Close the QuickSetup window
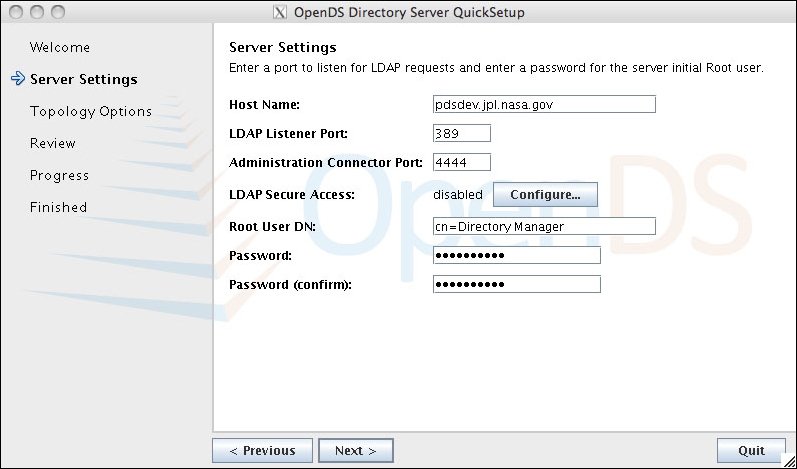Image resolution: width=797 pixels, height=469 pixels. [16, 12]
